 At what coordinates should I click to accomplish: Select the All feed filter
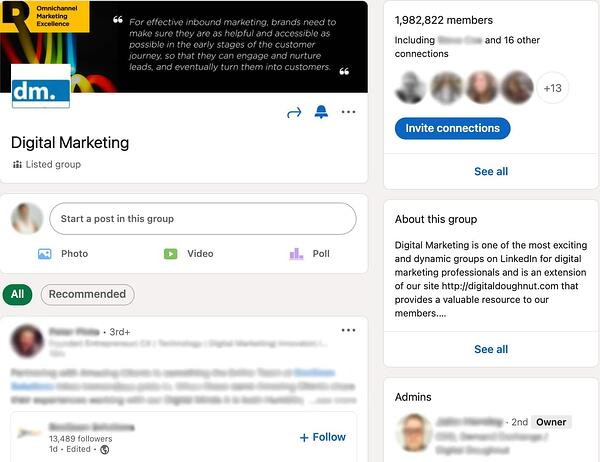(x=17, y=294)
